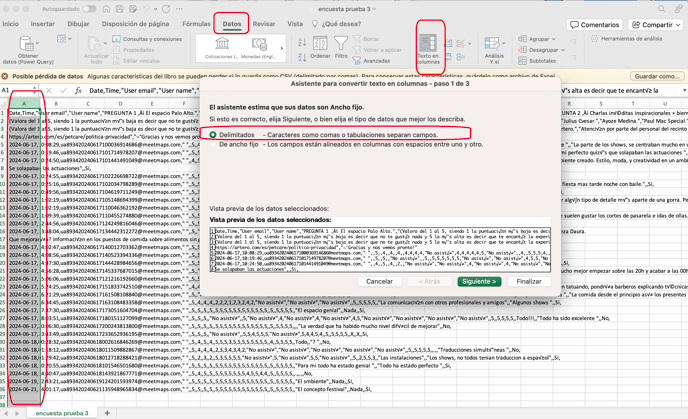Open the Inicio ribbon tab
This screenshot has width=688, height=419.
11,24
